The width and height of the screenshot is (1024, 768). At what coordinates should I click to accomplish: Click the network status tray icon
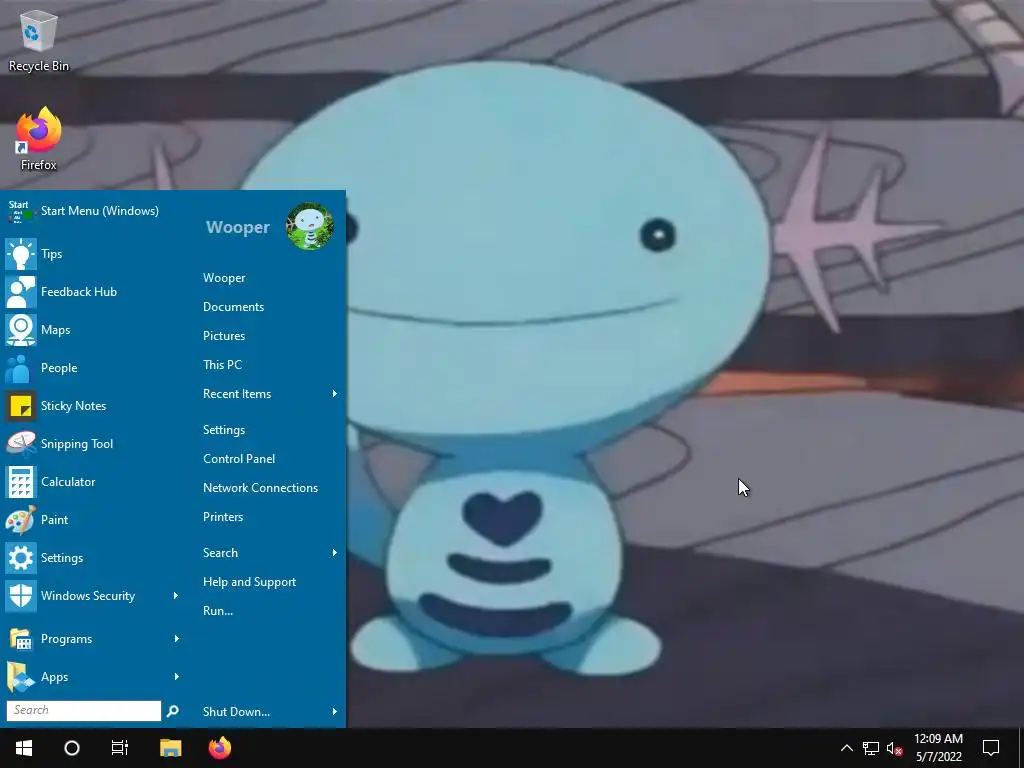coord(871,748)
